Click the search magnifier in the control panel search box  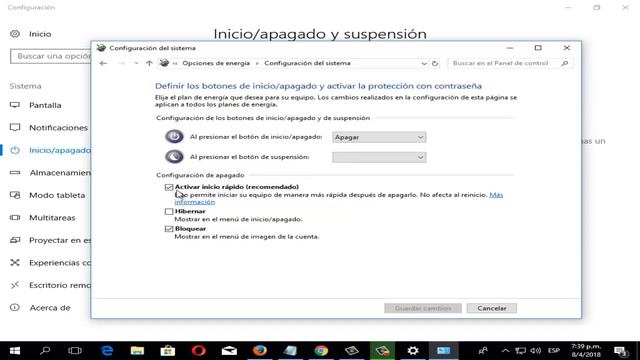(x=565, y=63)
